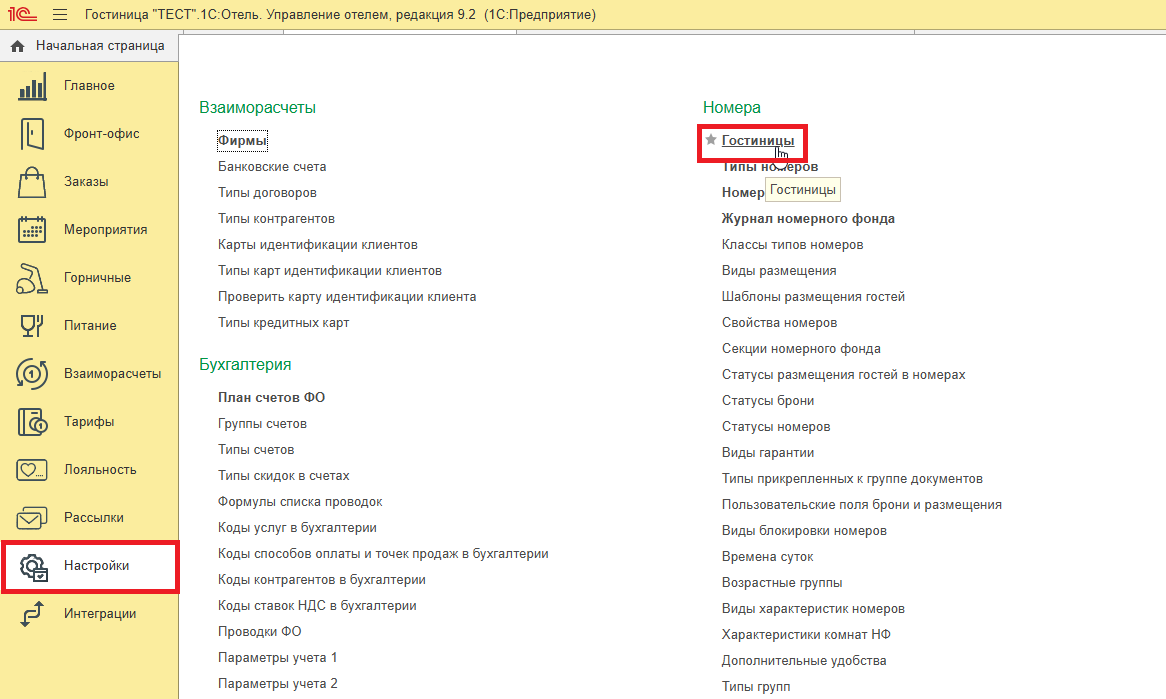1166x699 pixels.
Task: Open Типы счетов
Action: tap(256, 450)
